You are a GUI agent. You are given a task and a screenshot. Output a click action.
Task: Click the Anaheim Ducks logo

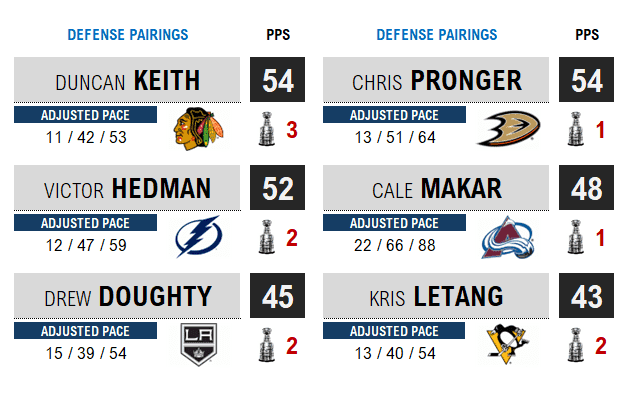508,128
